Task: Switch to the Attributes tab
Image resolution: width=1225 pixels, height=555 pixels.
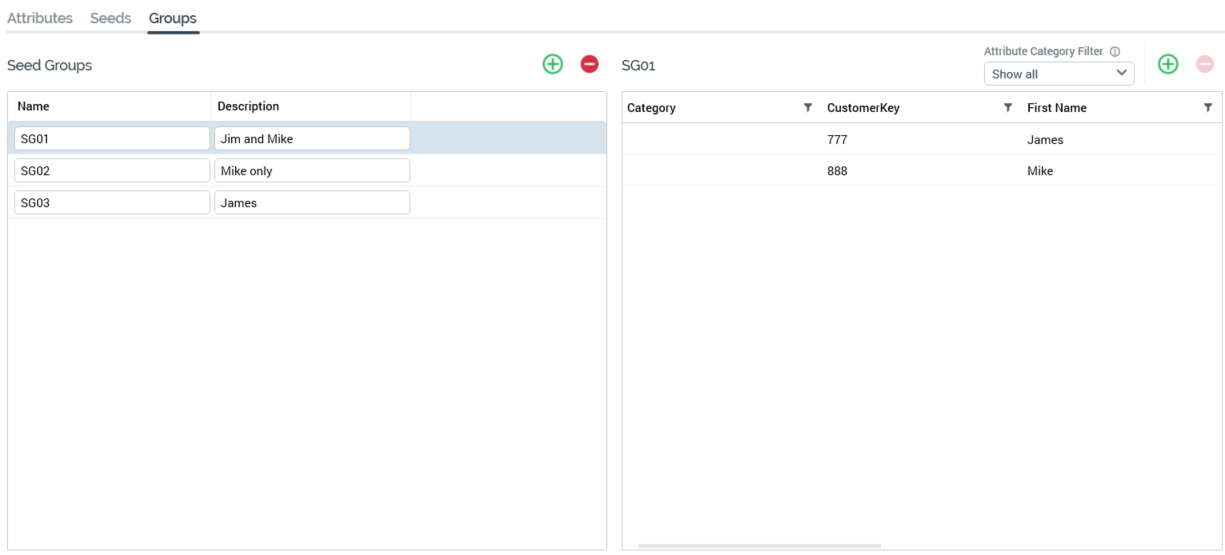Action: [x=40, y=18]
